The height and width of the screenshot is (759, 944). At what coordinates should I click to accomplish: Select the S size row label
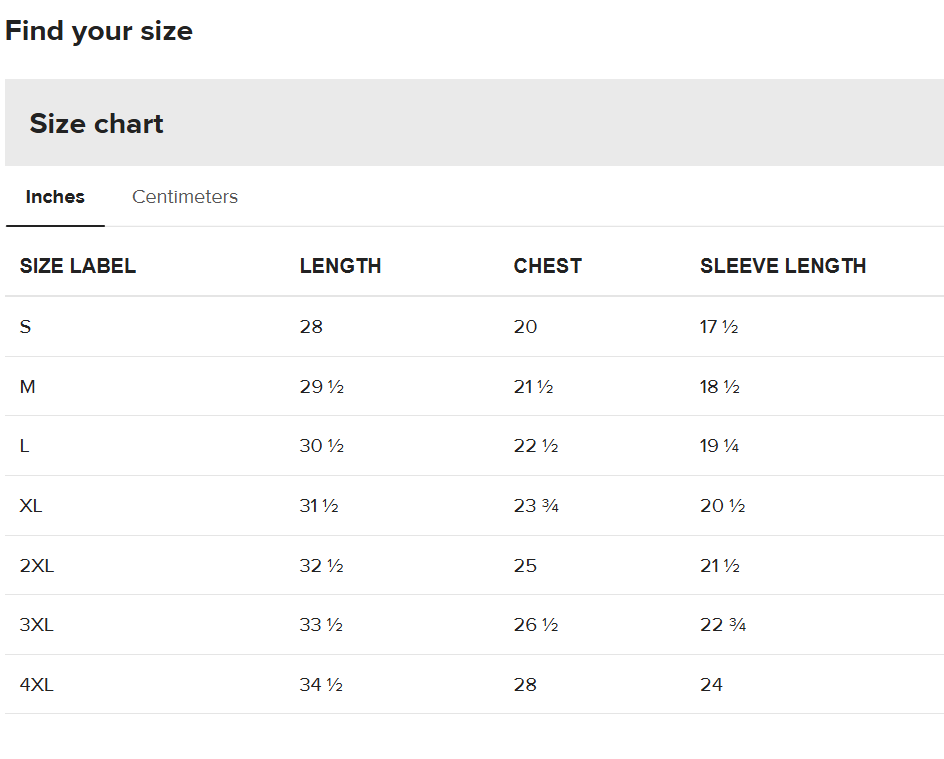(26, 327)
